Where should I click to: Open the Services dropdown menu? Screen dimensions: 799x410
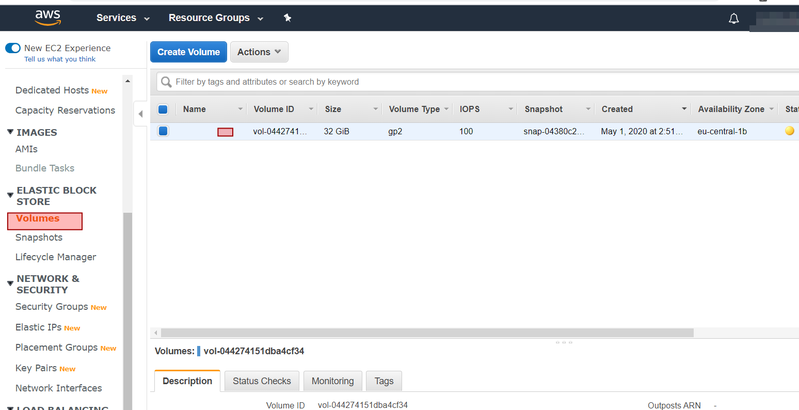[x=123, y=18]
